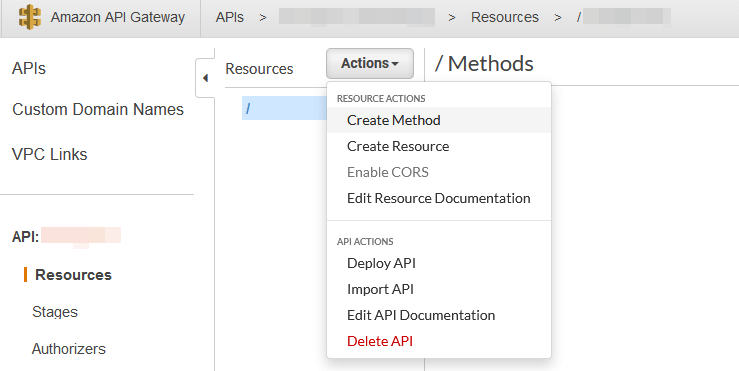Click the Resources breadcrumb link
This screenshot has width=739, height=371.
505,17
